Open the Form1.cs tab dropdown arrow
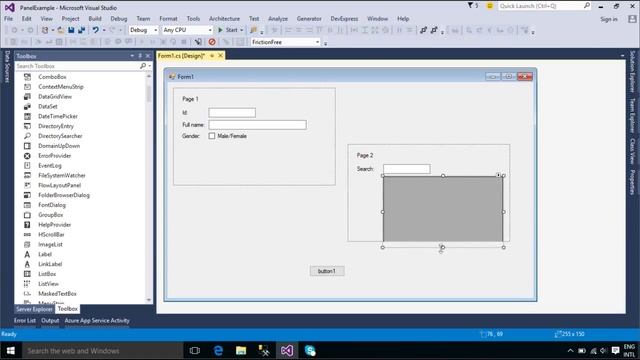The image size is (640, 360). 212,56
